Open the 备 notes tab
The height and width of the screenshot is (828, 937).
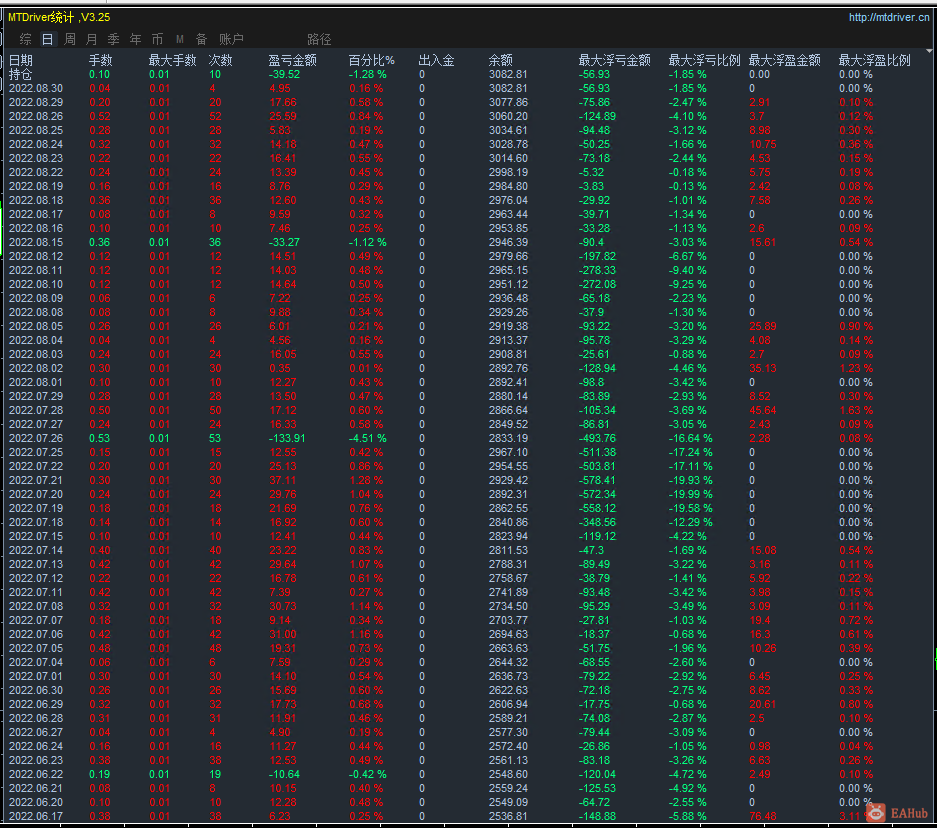pyautogui.click(x=201, y=39)
